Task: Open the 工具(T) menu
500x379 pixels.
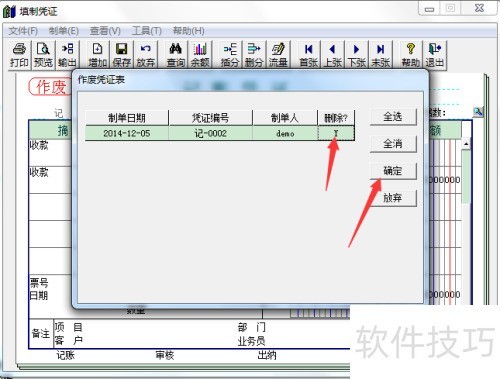Action: [x=147, y=31]
